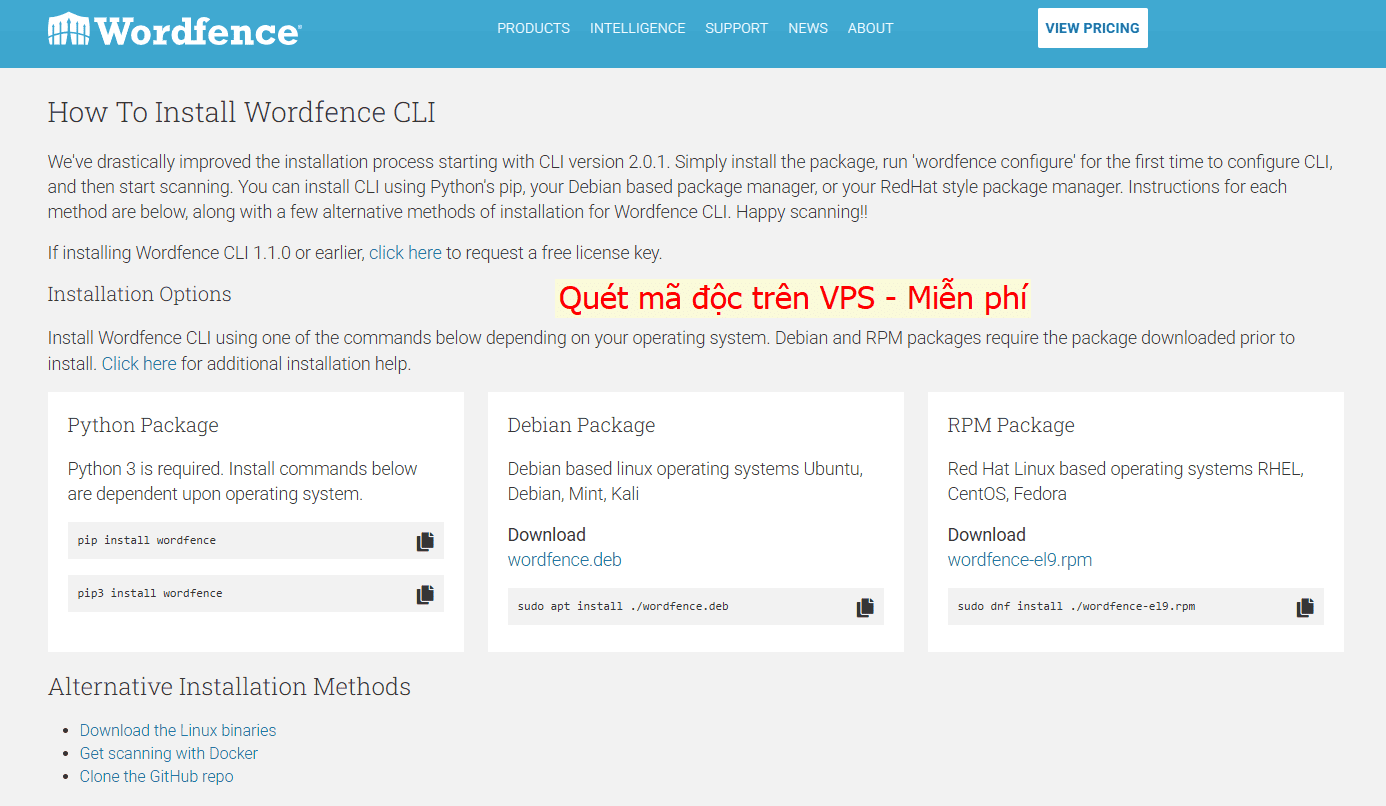This screenshot has height=806, width=1386.
Task: Open Download the Linux binaries link
Action: [x=178, y=730]
